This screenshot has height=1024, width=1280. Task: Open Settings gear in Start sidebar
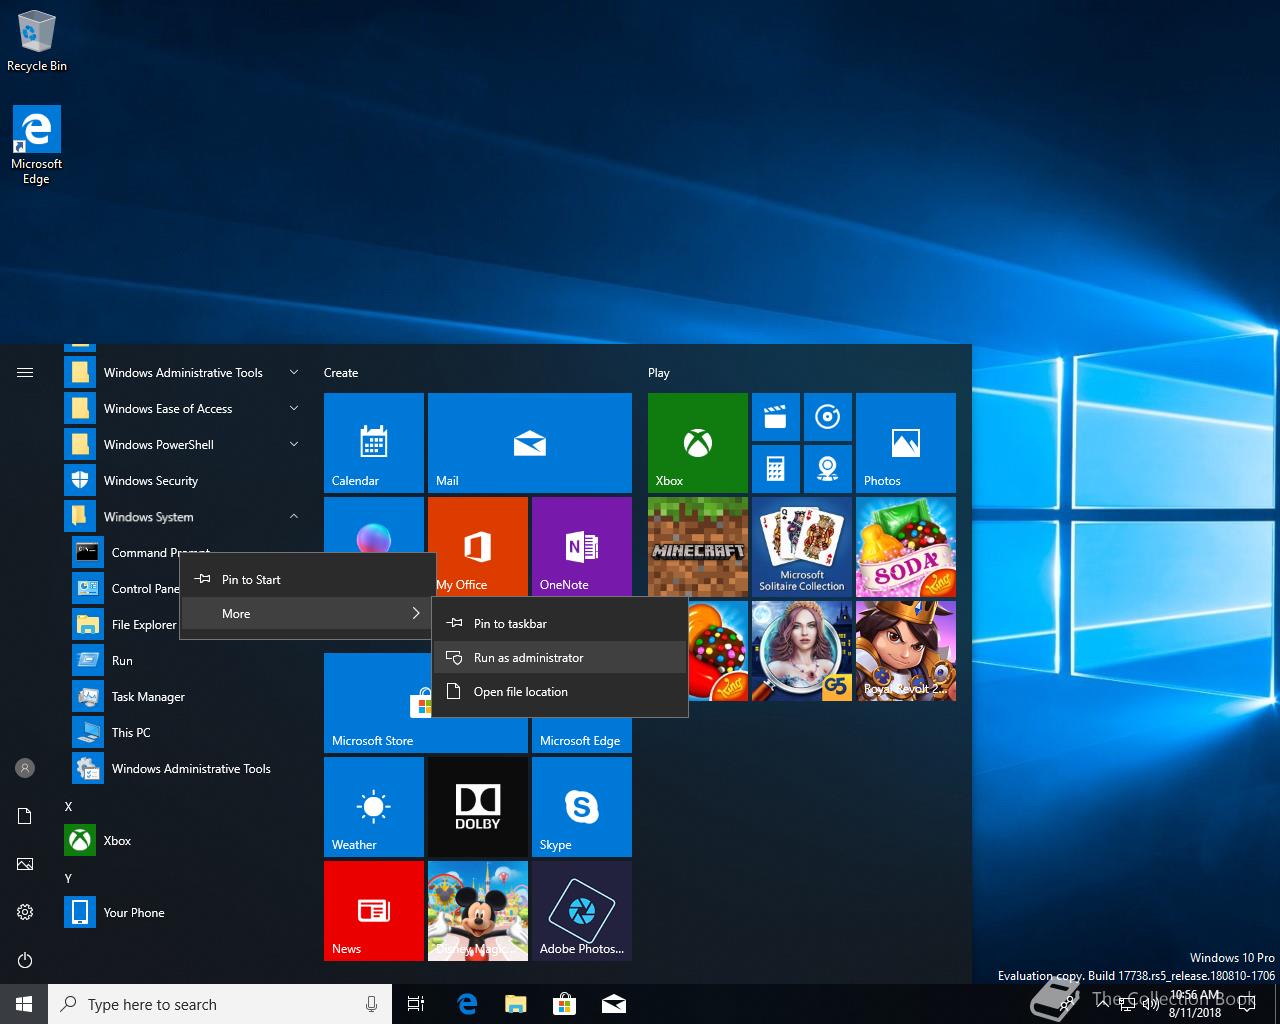tap(25, 912)
